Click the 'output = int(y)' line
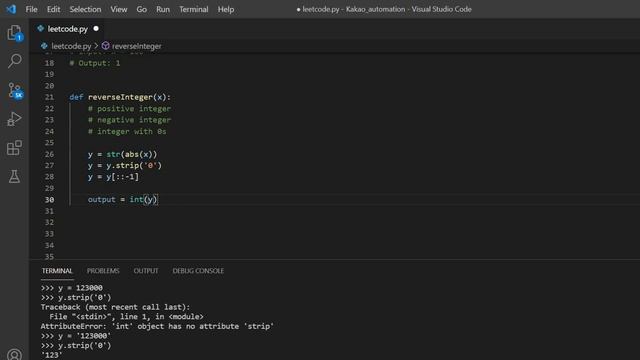The image size is (640, 360). 122,200
